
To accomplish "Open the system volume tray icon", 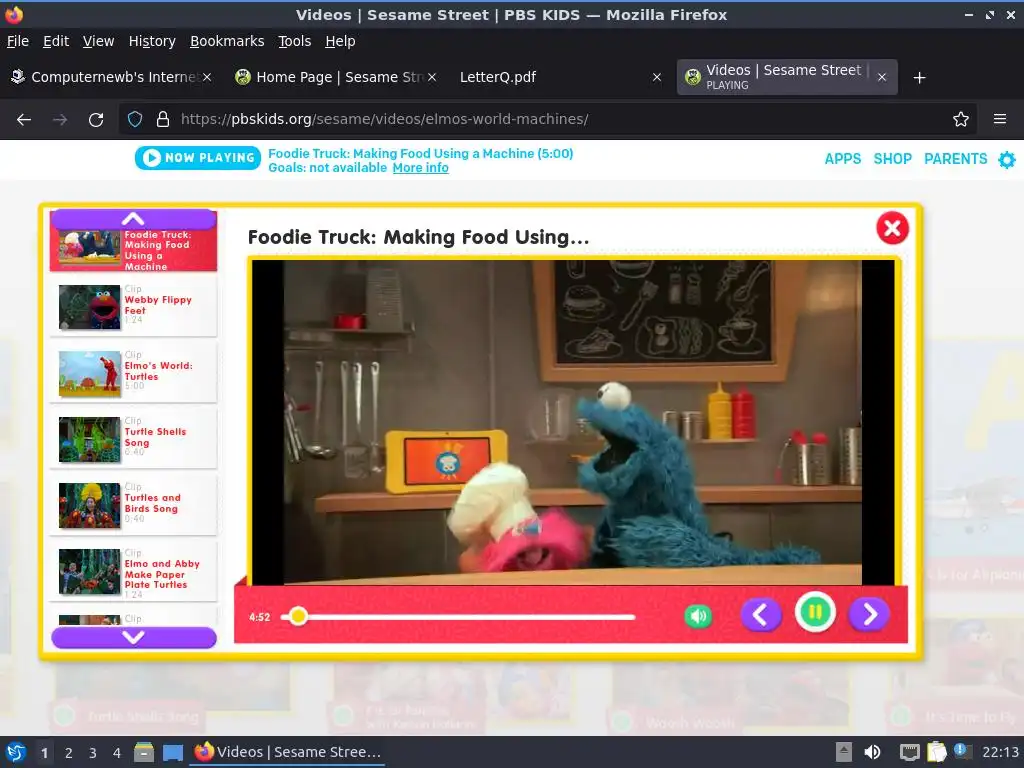I will pyautogui.click(x=872, y=752).
